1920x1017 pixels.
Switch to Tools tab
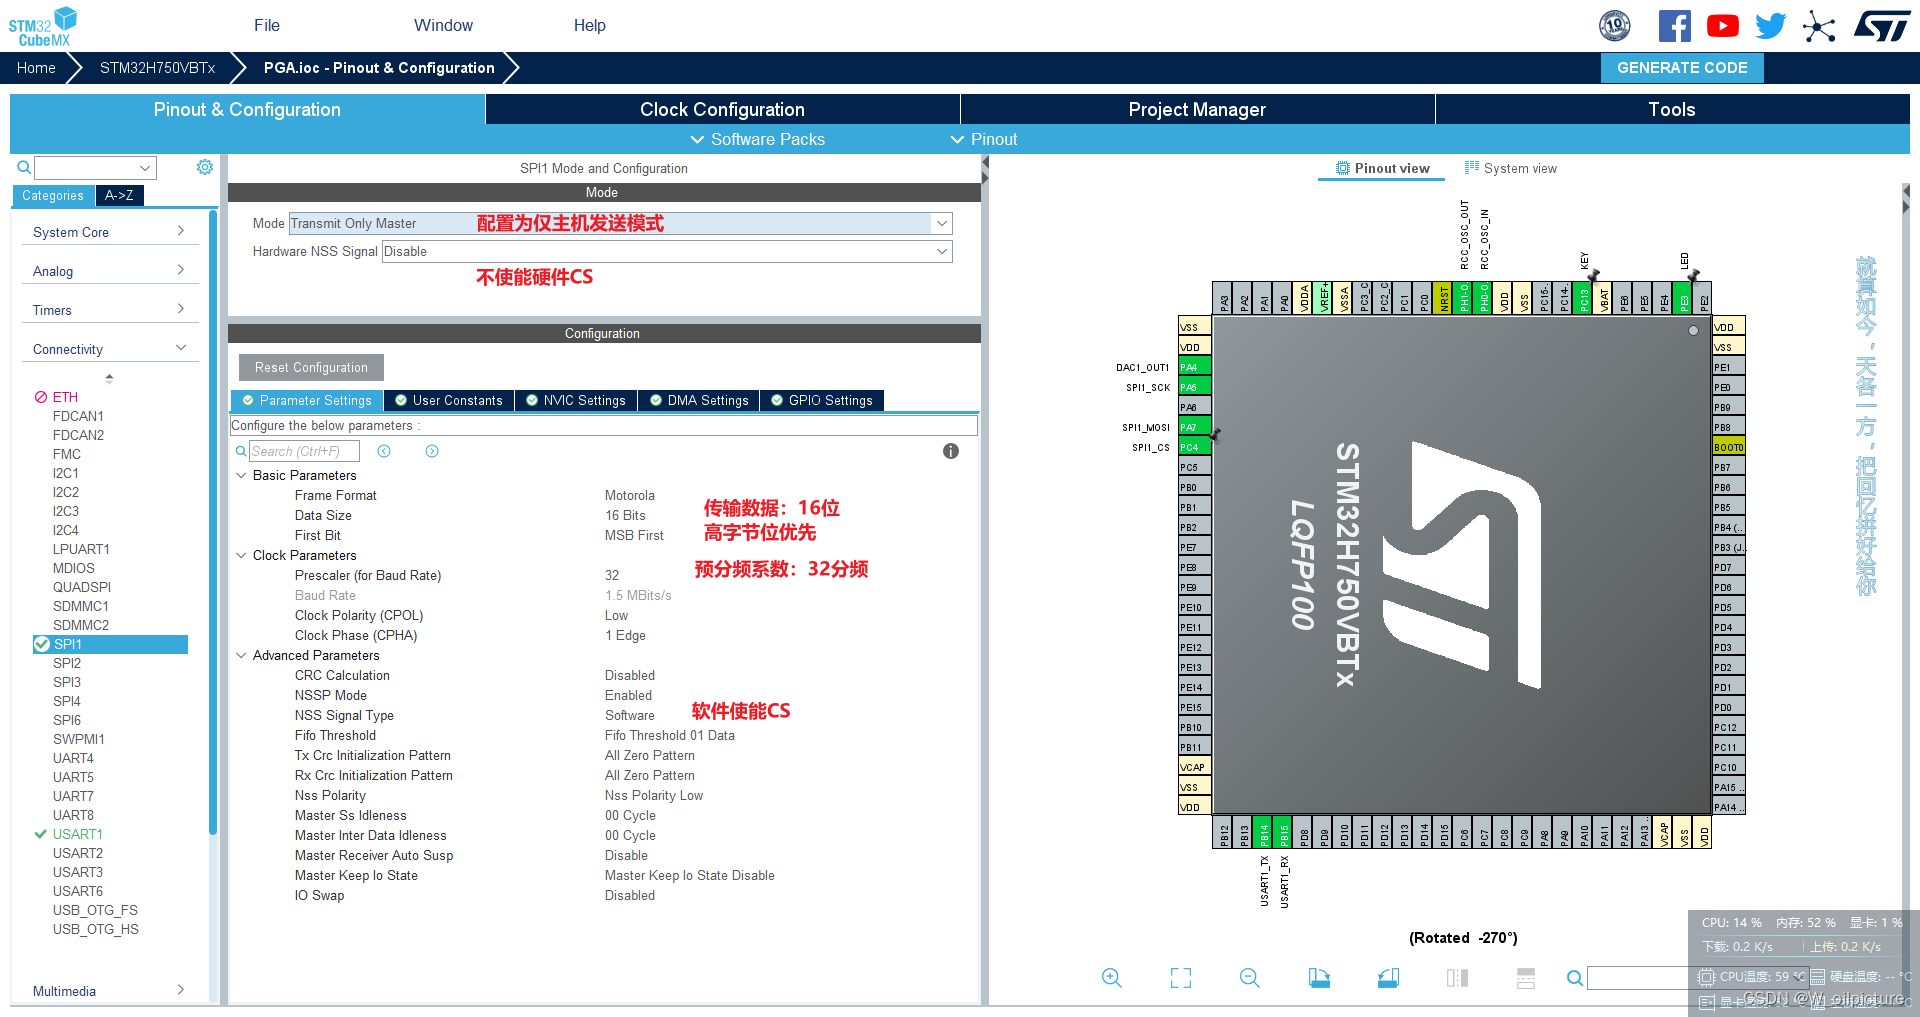click(x=1672, y=109)
